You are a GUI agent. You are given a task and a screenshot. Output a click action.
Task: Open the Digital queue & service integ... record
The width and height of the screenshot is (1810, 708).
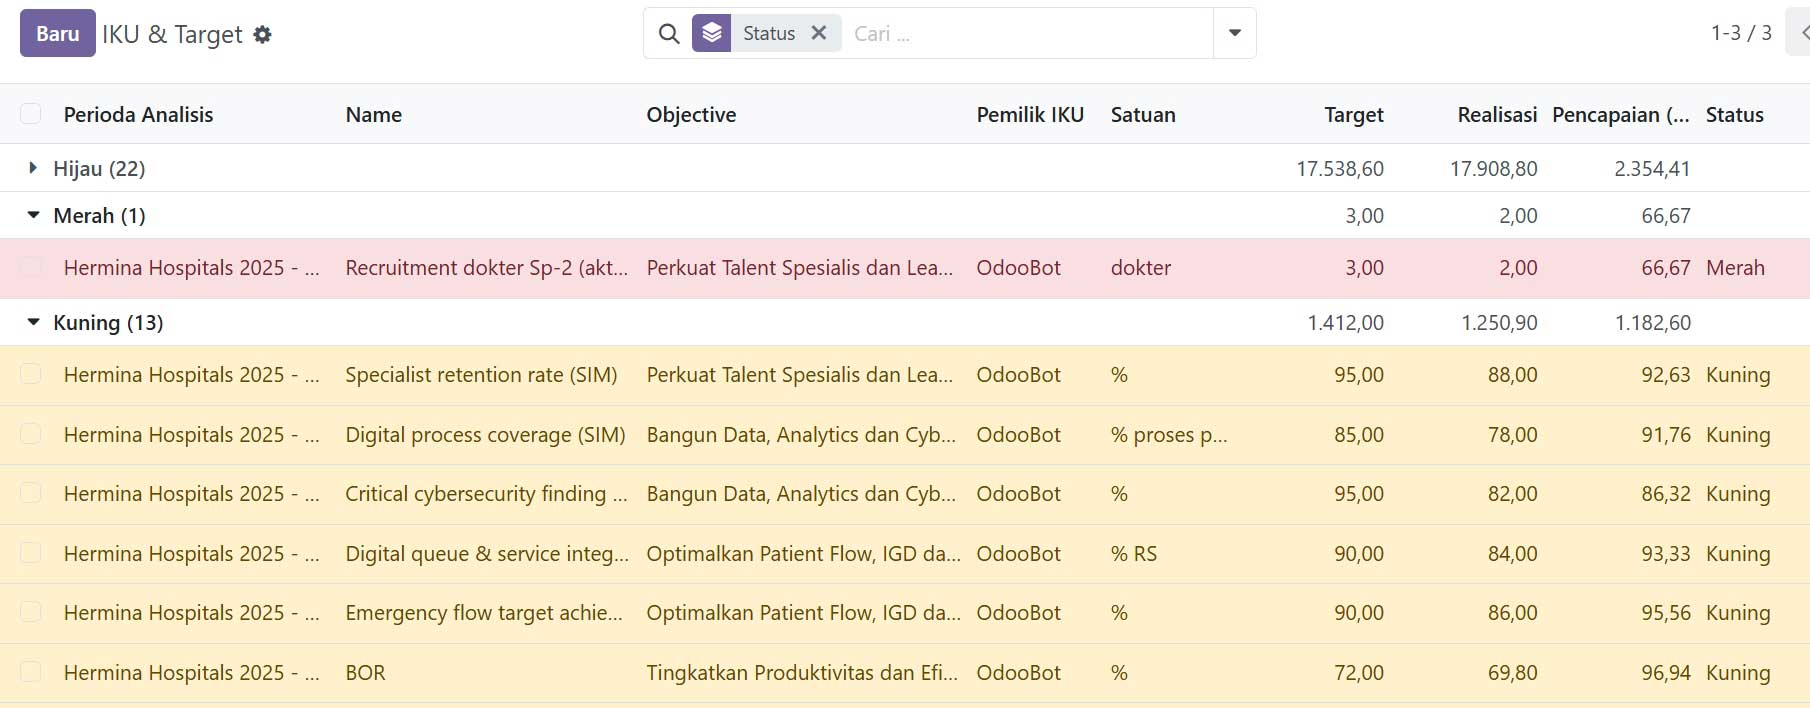click(x=487, y=554)
